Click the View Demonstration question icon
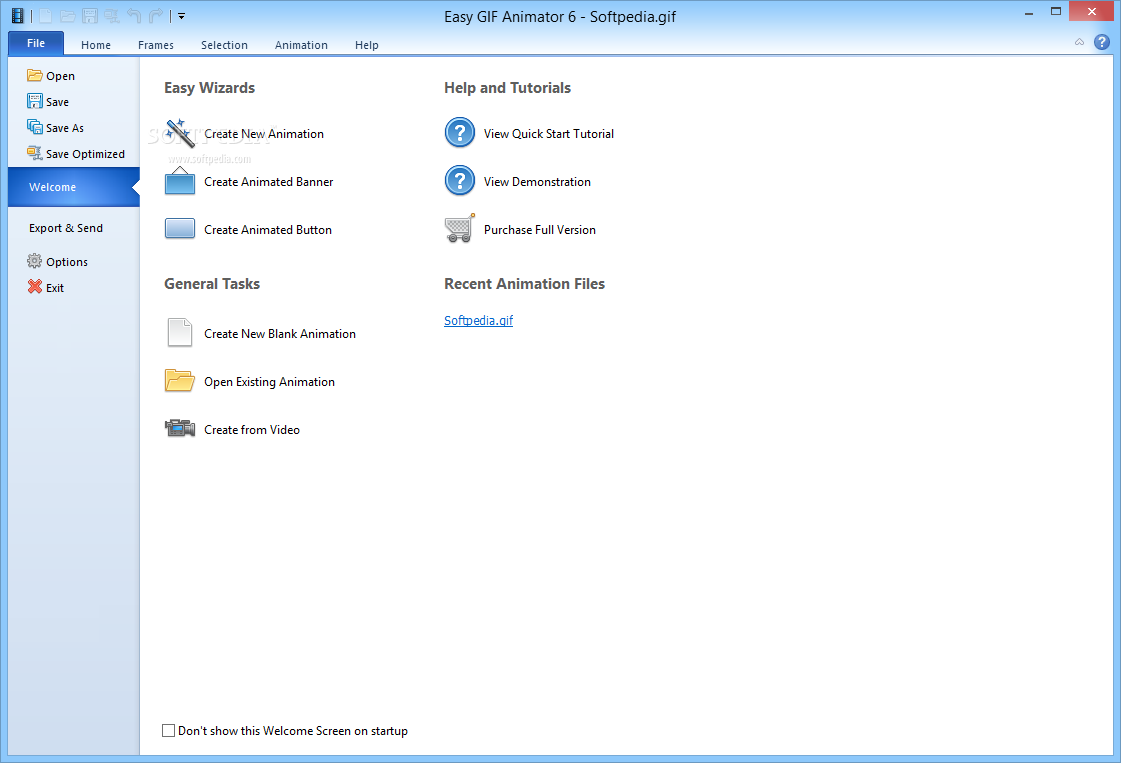 pyautogui.click(x=460, y=181)
